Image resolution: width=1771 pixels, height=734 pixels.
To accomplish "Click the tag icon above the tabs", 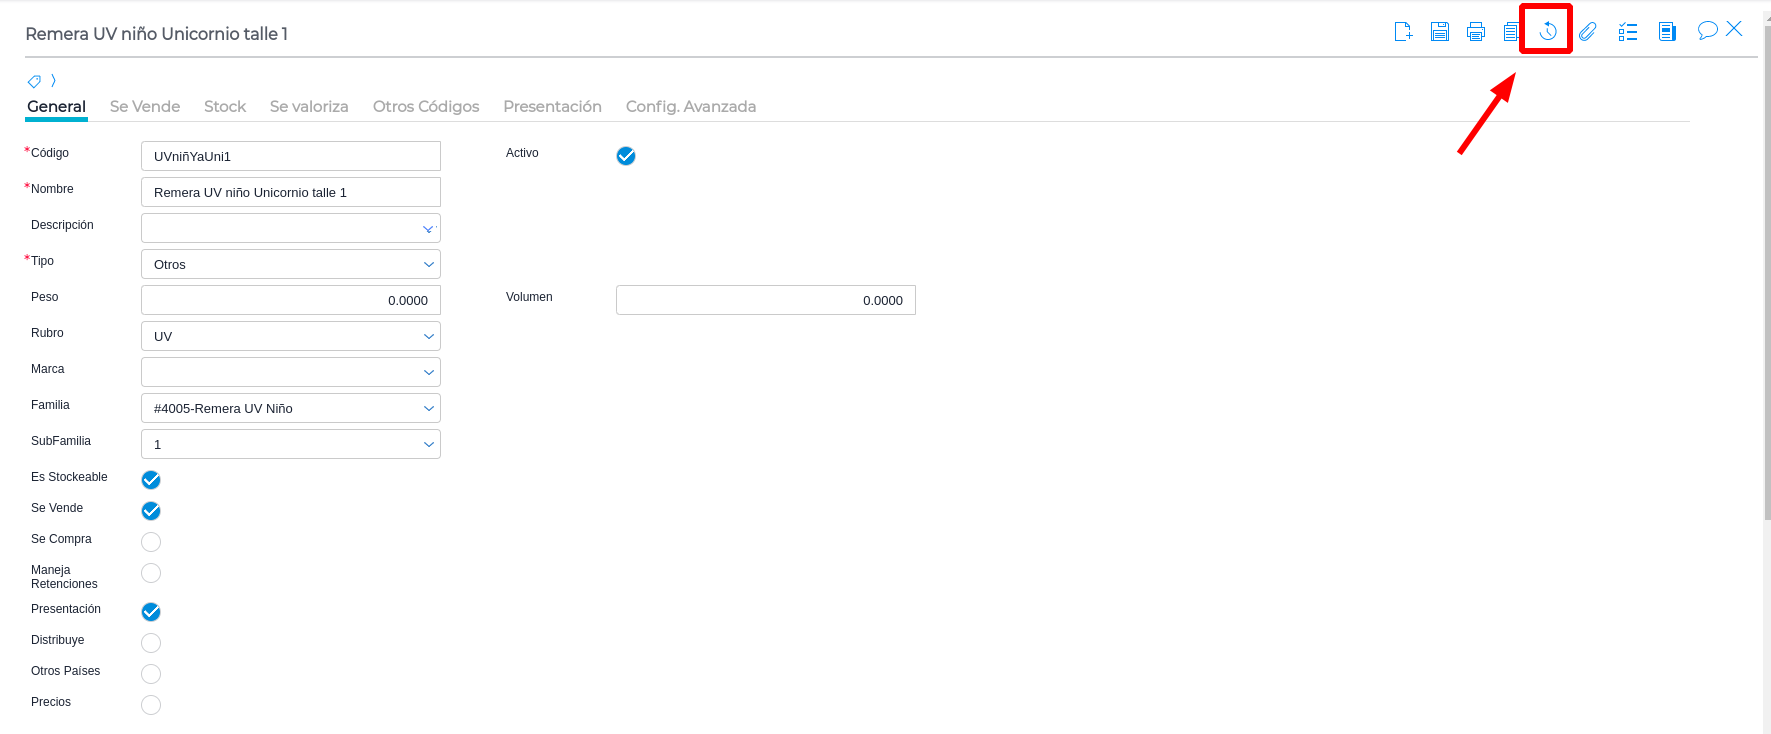I will pos(34,81).
